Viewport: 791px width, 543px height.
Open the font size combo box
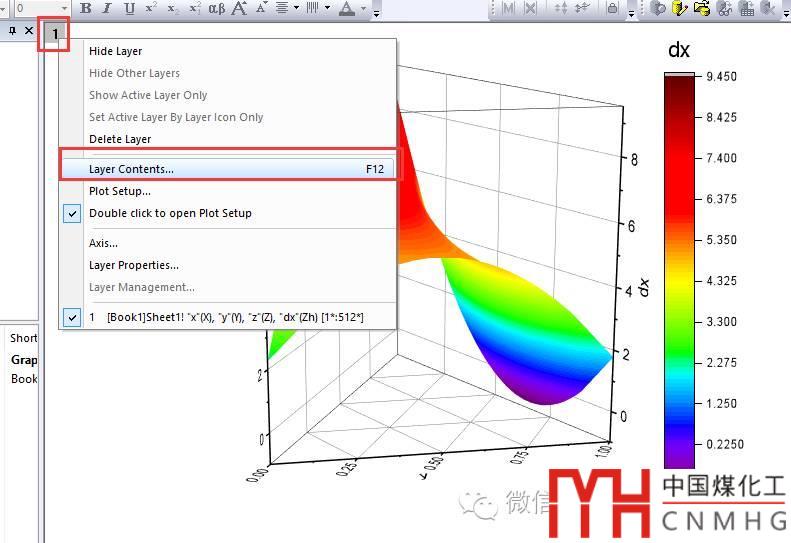[41, 8]
